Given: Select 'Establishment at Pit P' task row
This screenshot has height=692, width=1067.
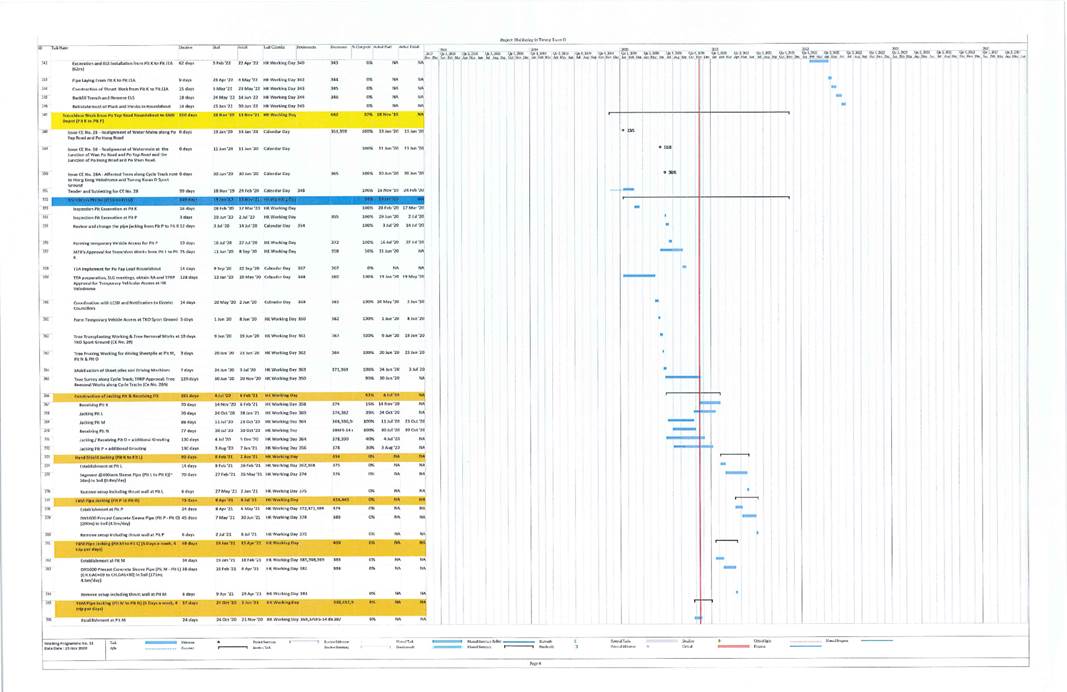Looking at the screenshot, I should pos(232,508).
